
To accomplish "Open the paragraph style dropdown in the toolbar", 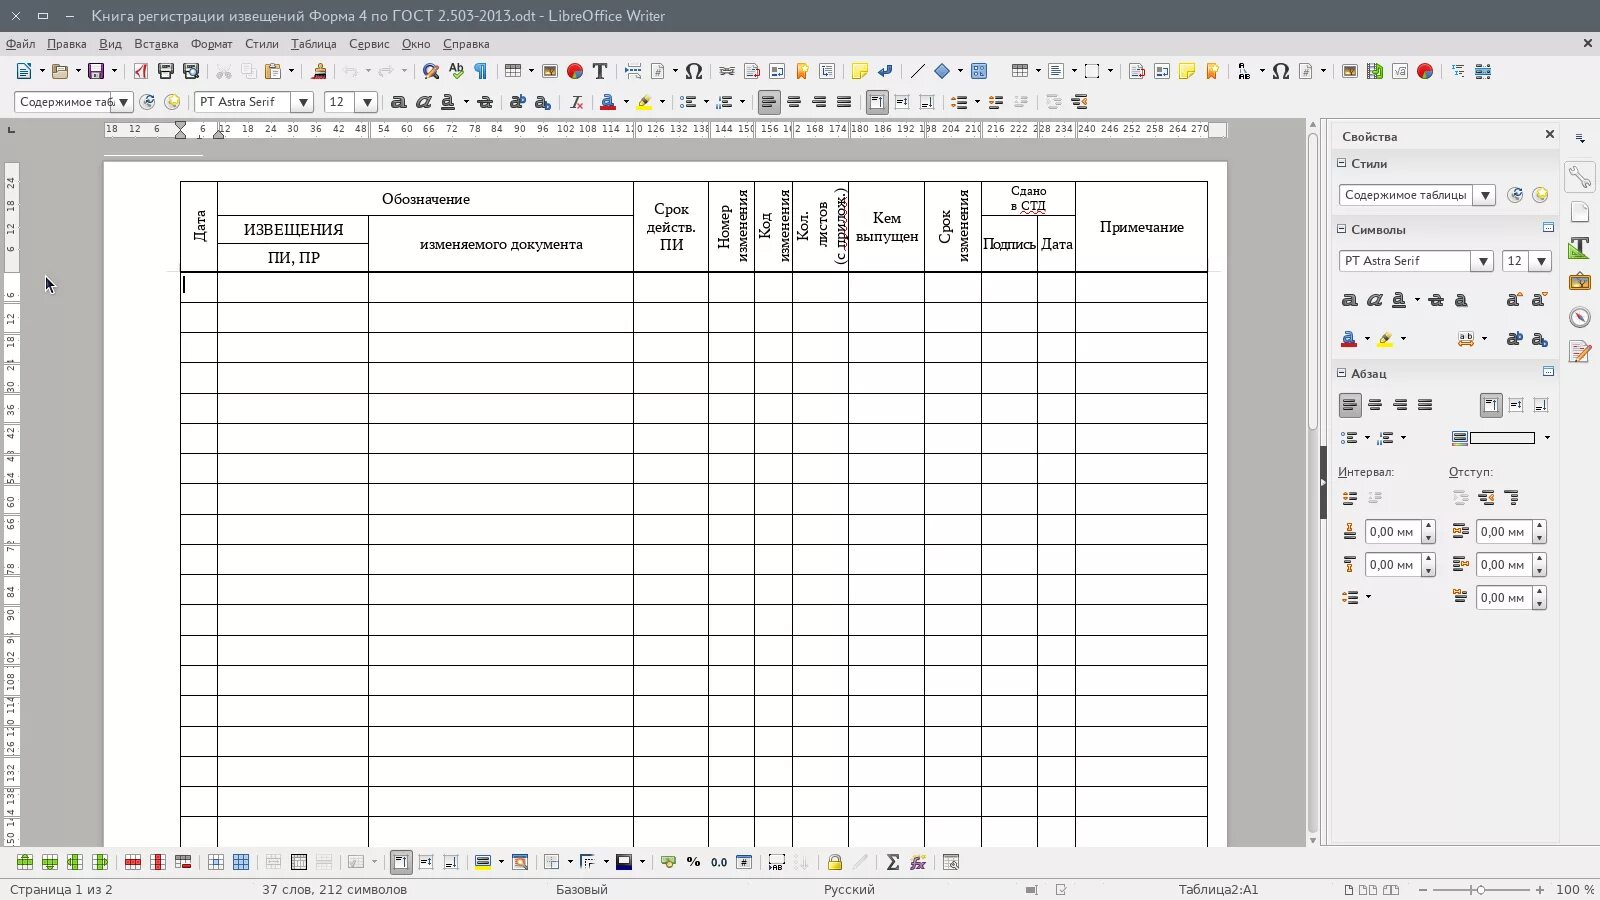I will pos(123,102).
